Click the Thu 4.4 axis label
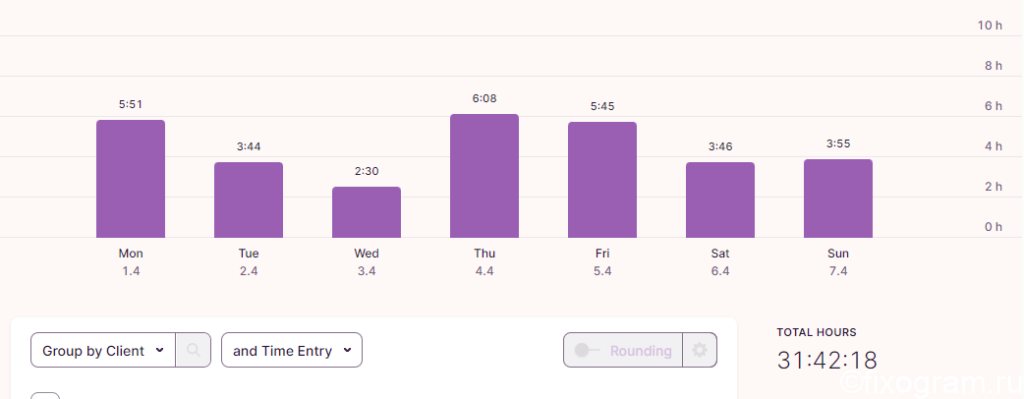The width and height of the screenshot is (1024, 399). coord(485,262)
